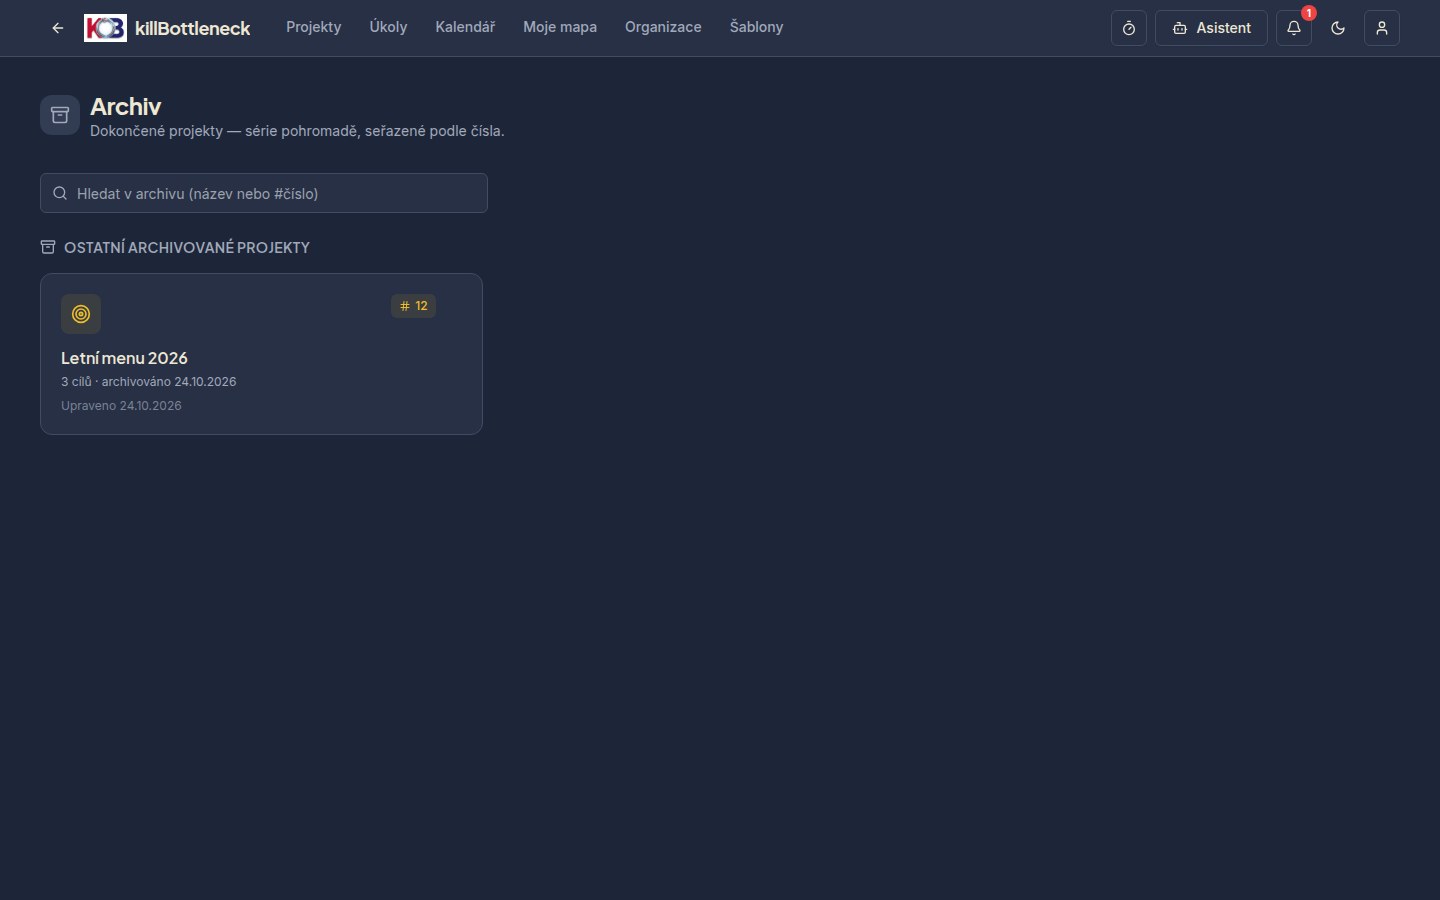
Task: Open Kalendář section
Action: pyautogui.click(x=465, y=27)
